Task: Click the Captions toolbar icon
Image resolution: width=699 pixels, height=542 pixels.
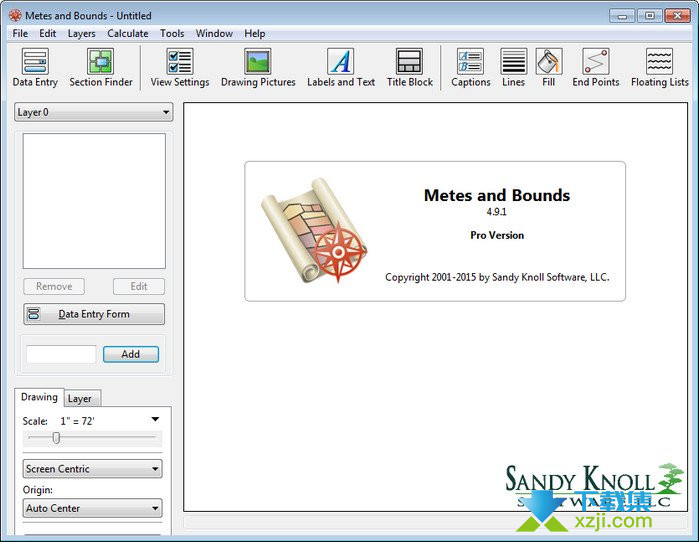Action: point(470,62)
